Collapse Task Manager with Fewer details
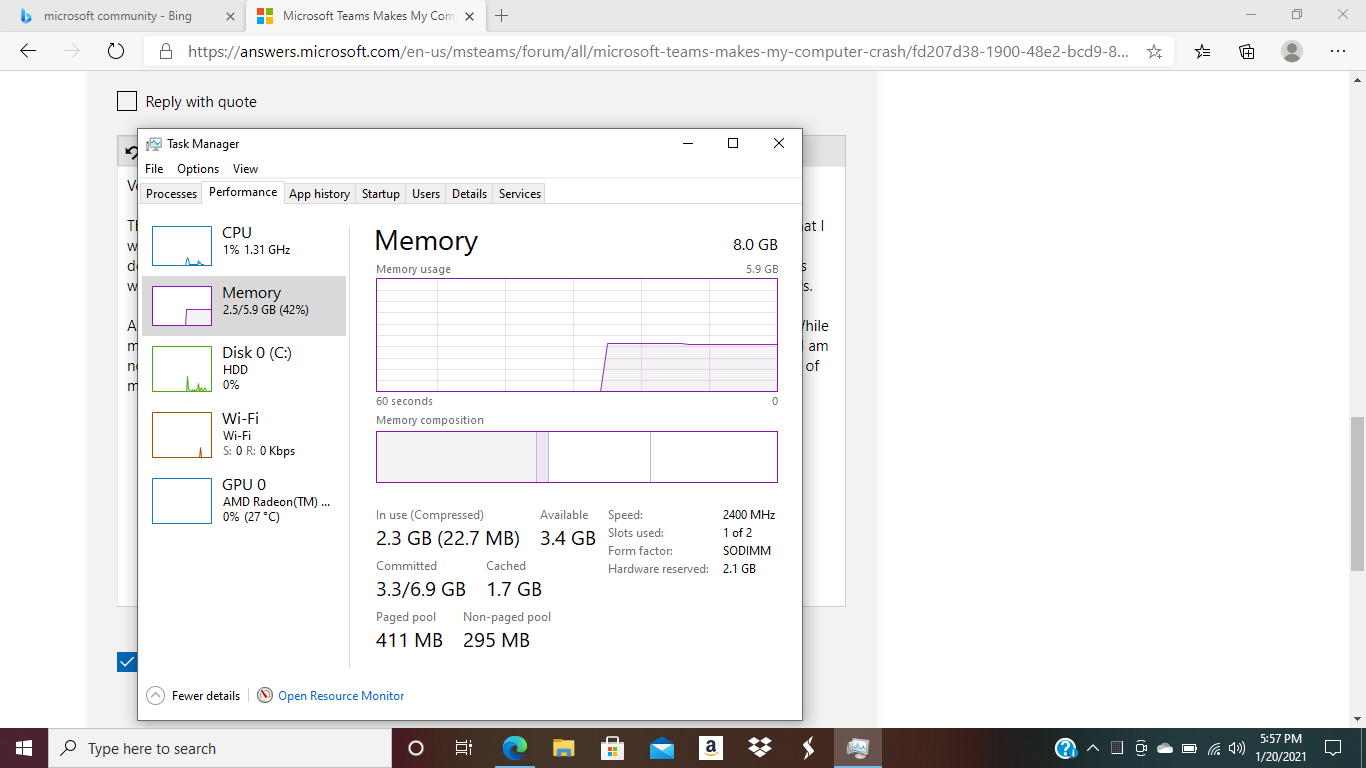This screenshot has height=768, width=1366. (x=194, y=695)
